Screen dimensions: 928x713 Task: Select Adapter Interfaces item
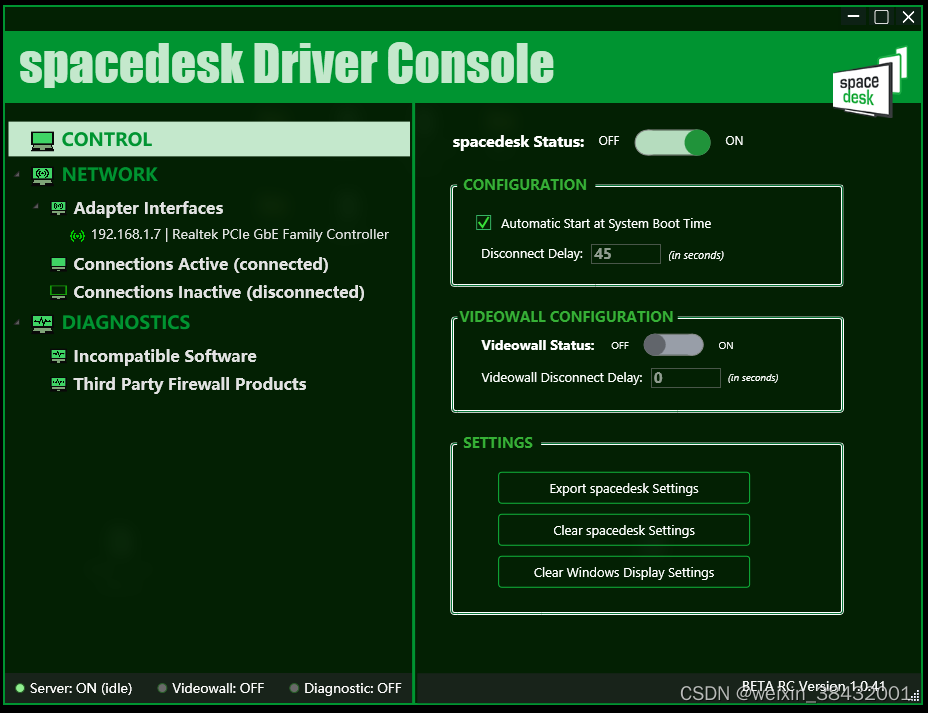pyautogui.click(x=148, y=208)
